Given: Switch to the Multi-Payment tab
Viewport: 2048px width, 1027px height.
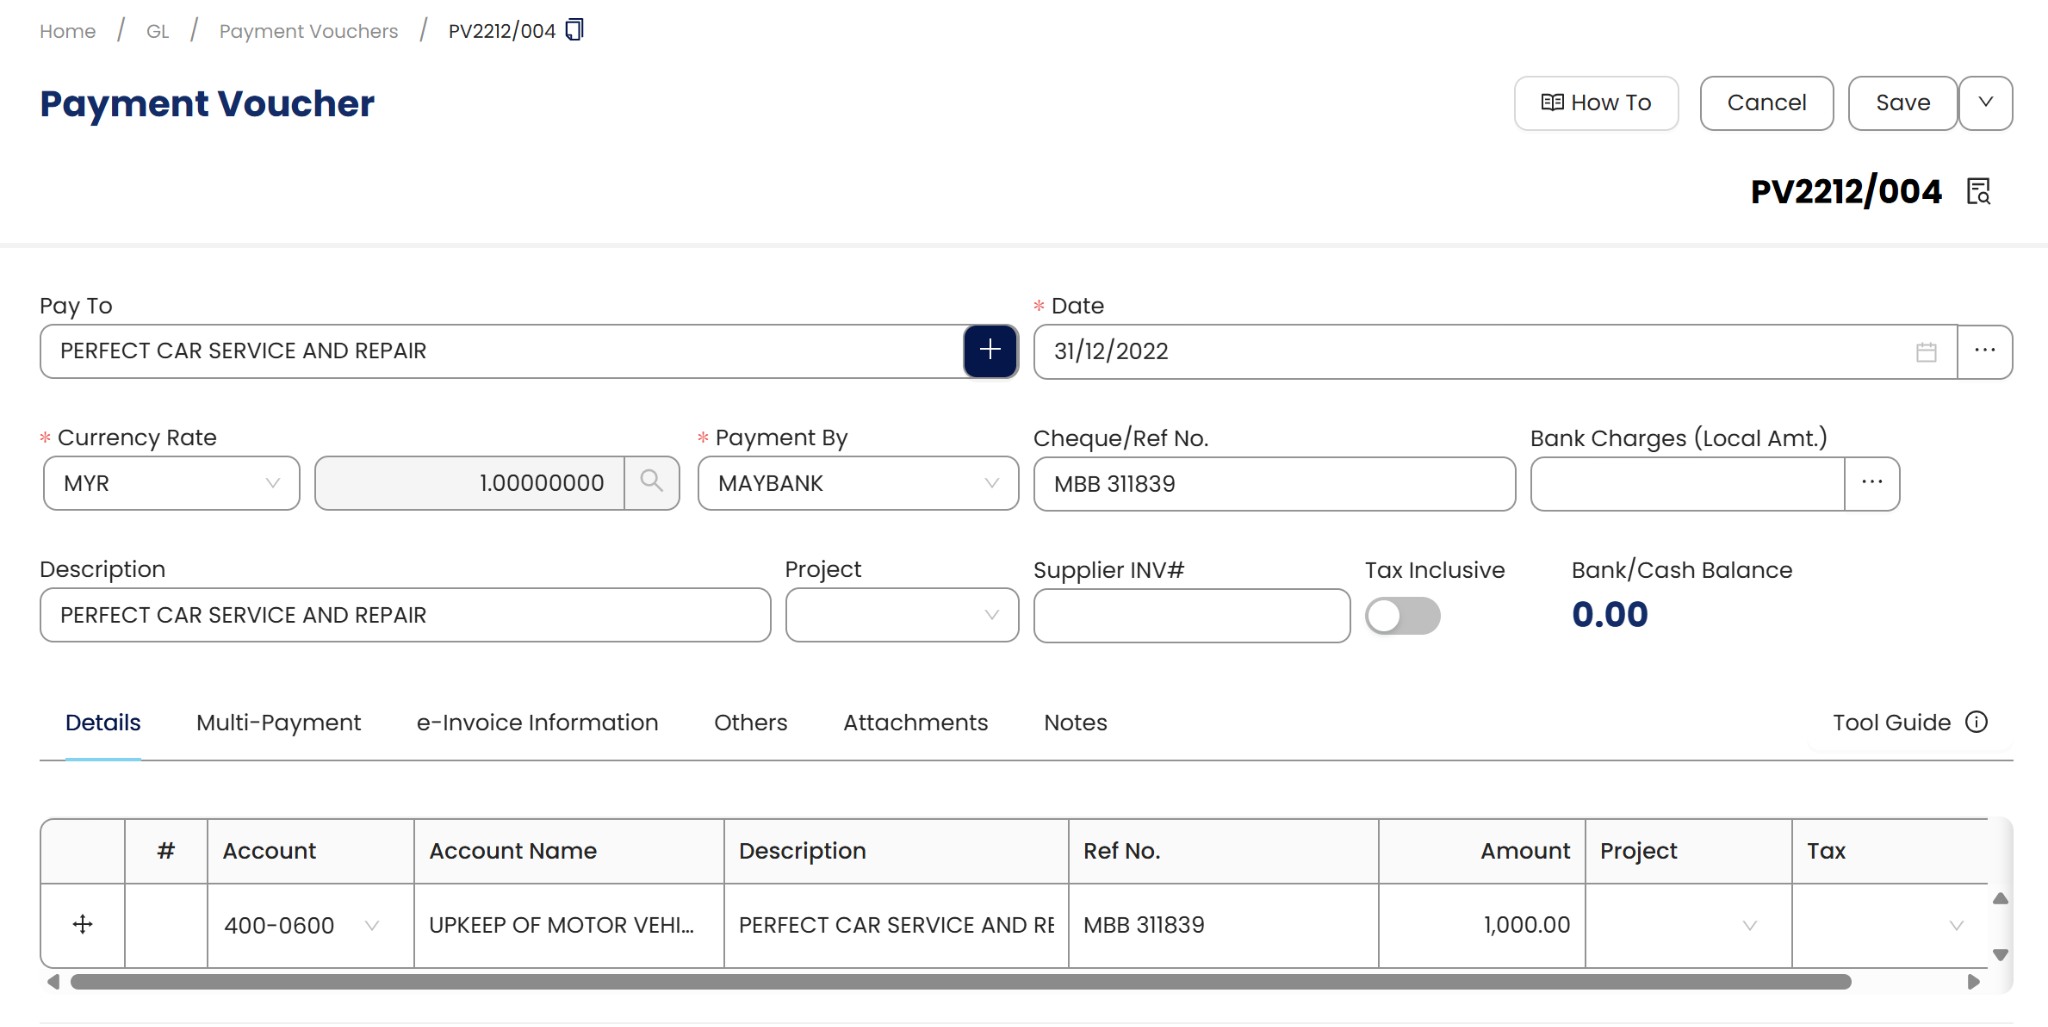Looking at the screenshot, I should pos(278,722).
